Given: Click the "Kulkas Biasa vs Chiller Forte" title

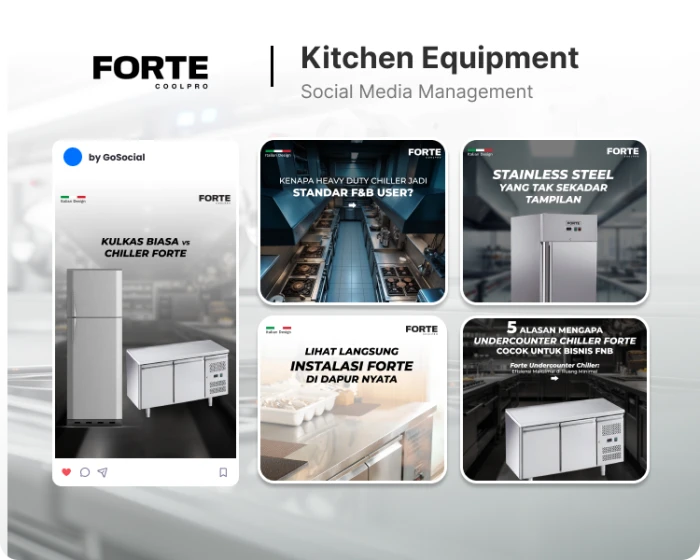Looking at the screenshot, I should pos(146,247).
